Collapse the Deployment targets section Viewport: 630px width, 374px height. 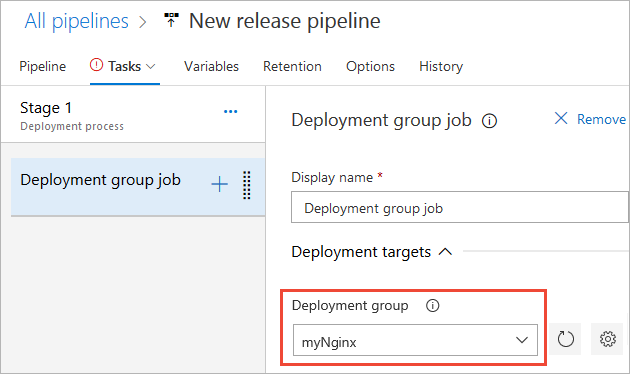(445, 252)
